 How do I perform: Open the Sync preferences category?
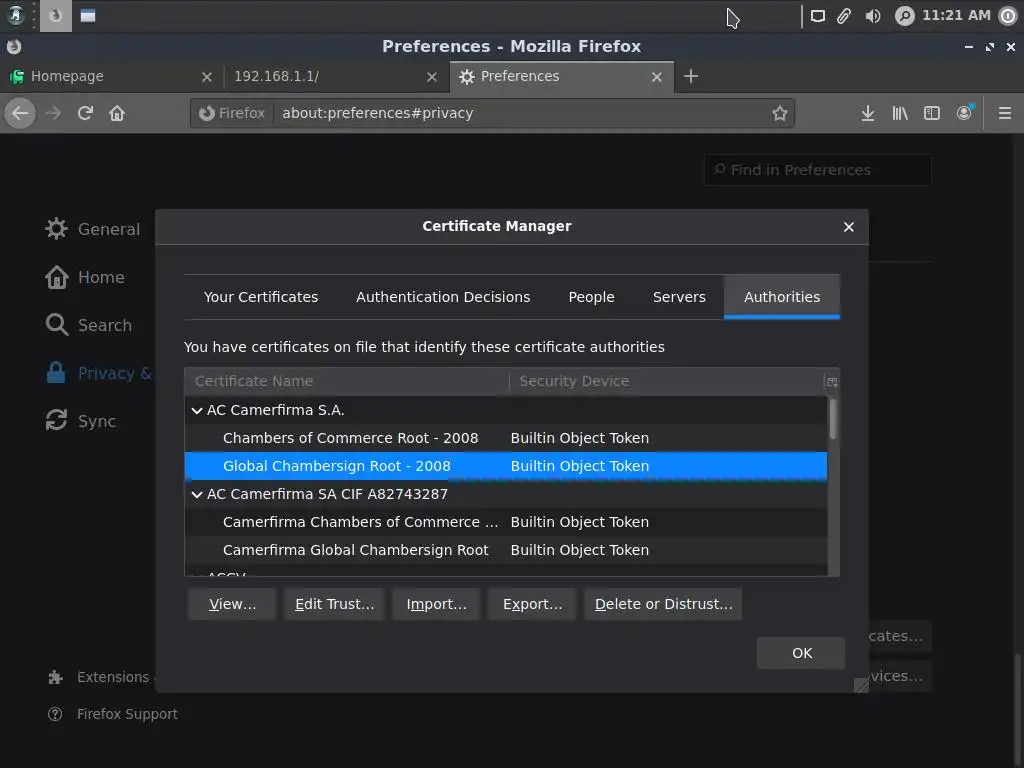coord(81,421)
